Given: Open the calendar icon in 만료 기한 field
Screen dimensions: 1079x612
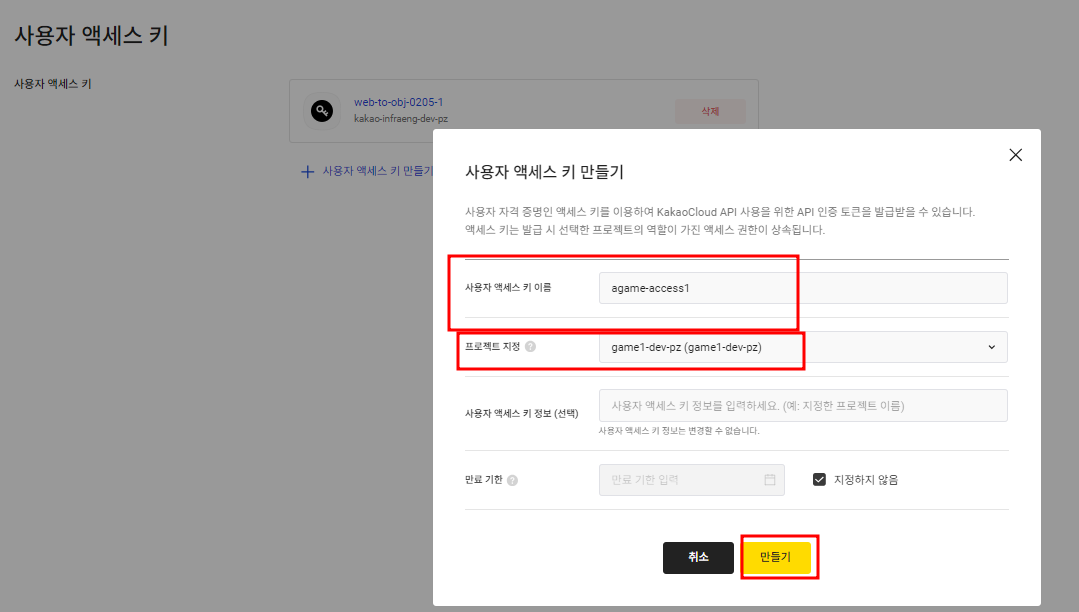Looking at the screenshot, I should point(769,480).
